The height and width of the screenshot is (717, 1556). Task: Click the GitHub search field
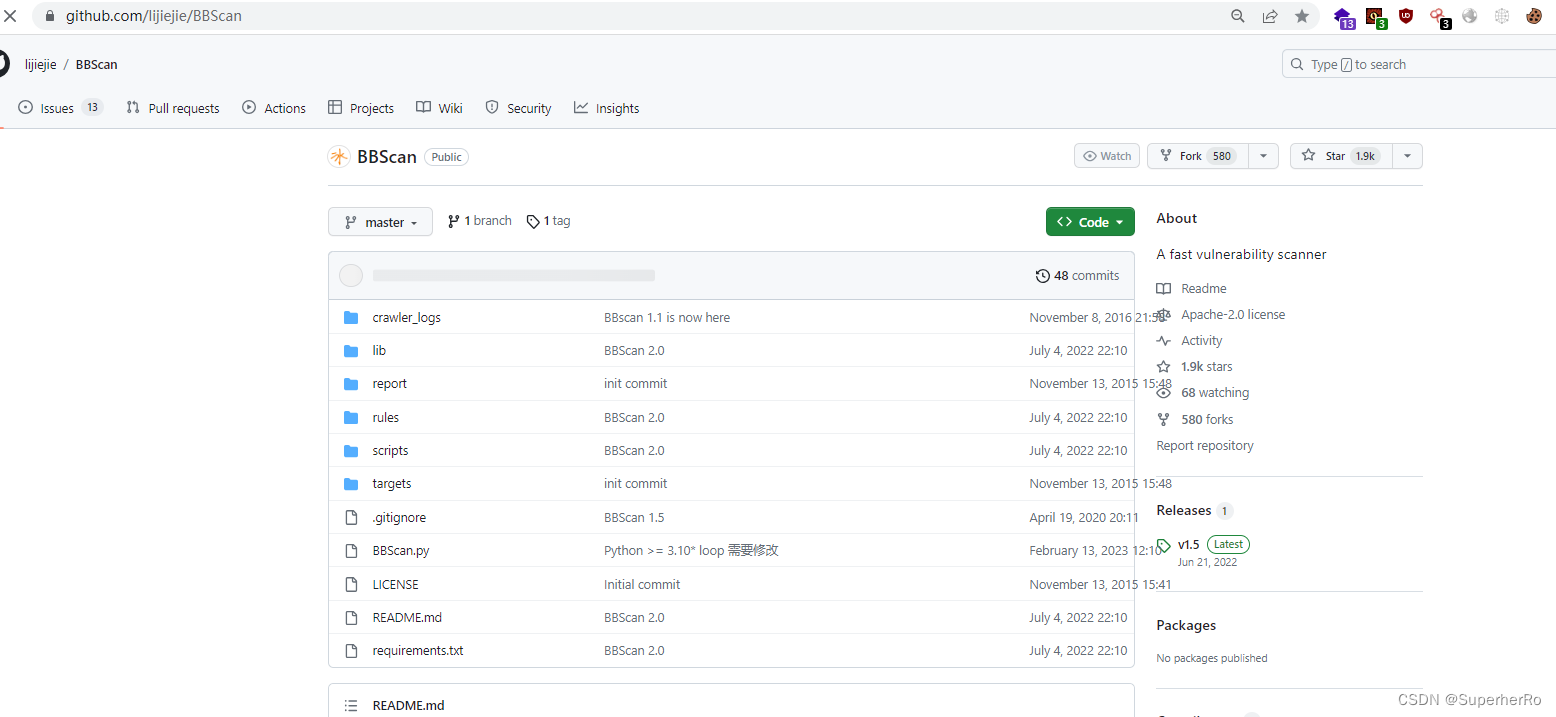pyautogui.click(x=1419, y=64)
